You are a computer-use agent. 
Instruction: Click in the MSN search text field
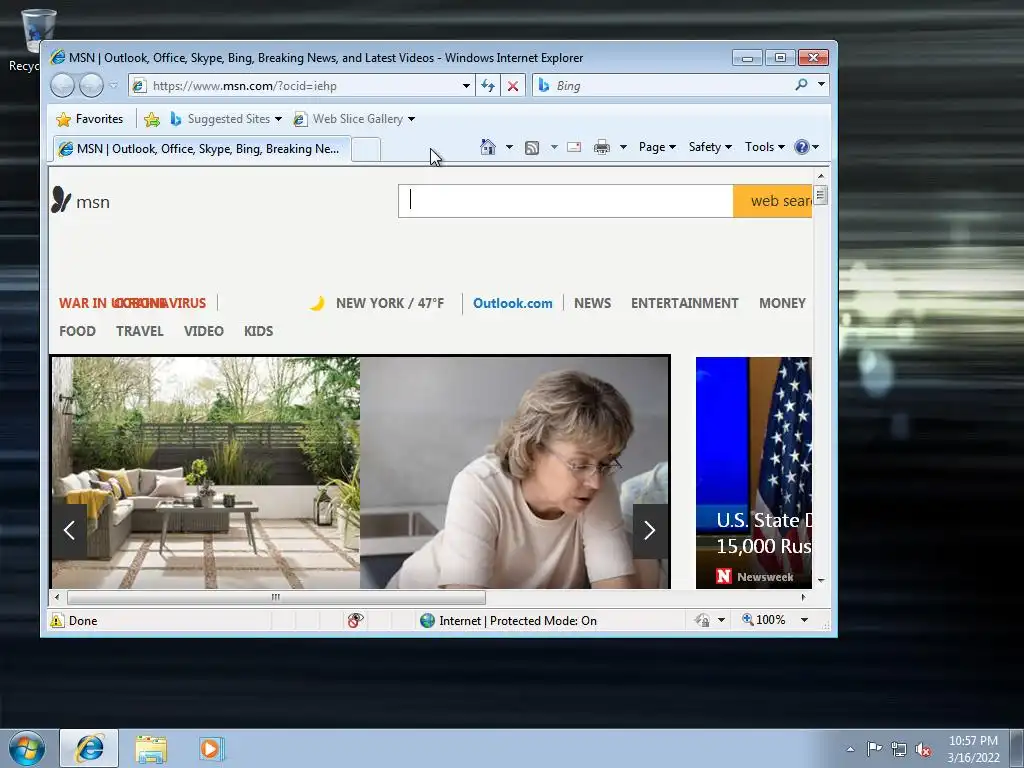click(566, 200)
